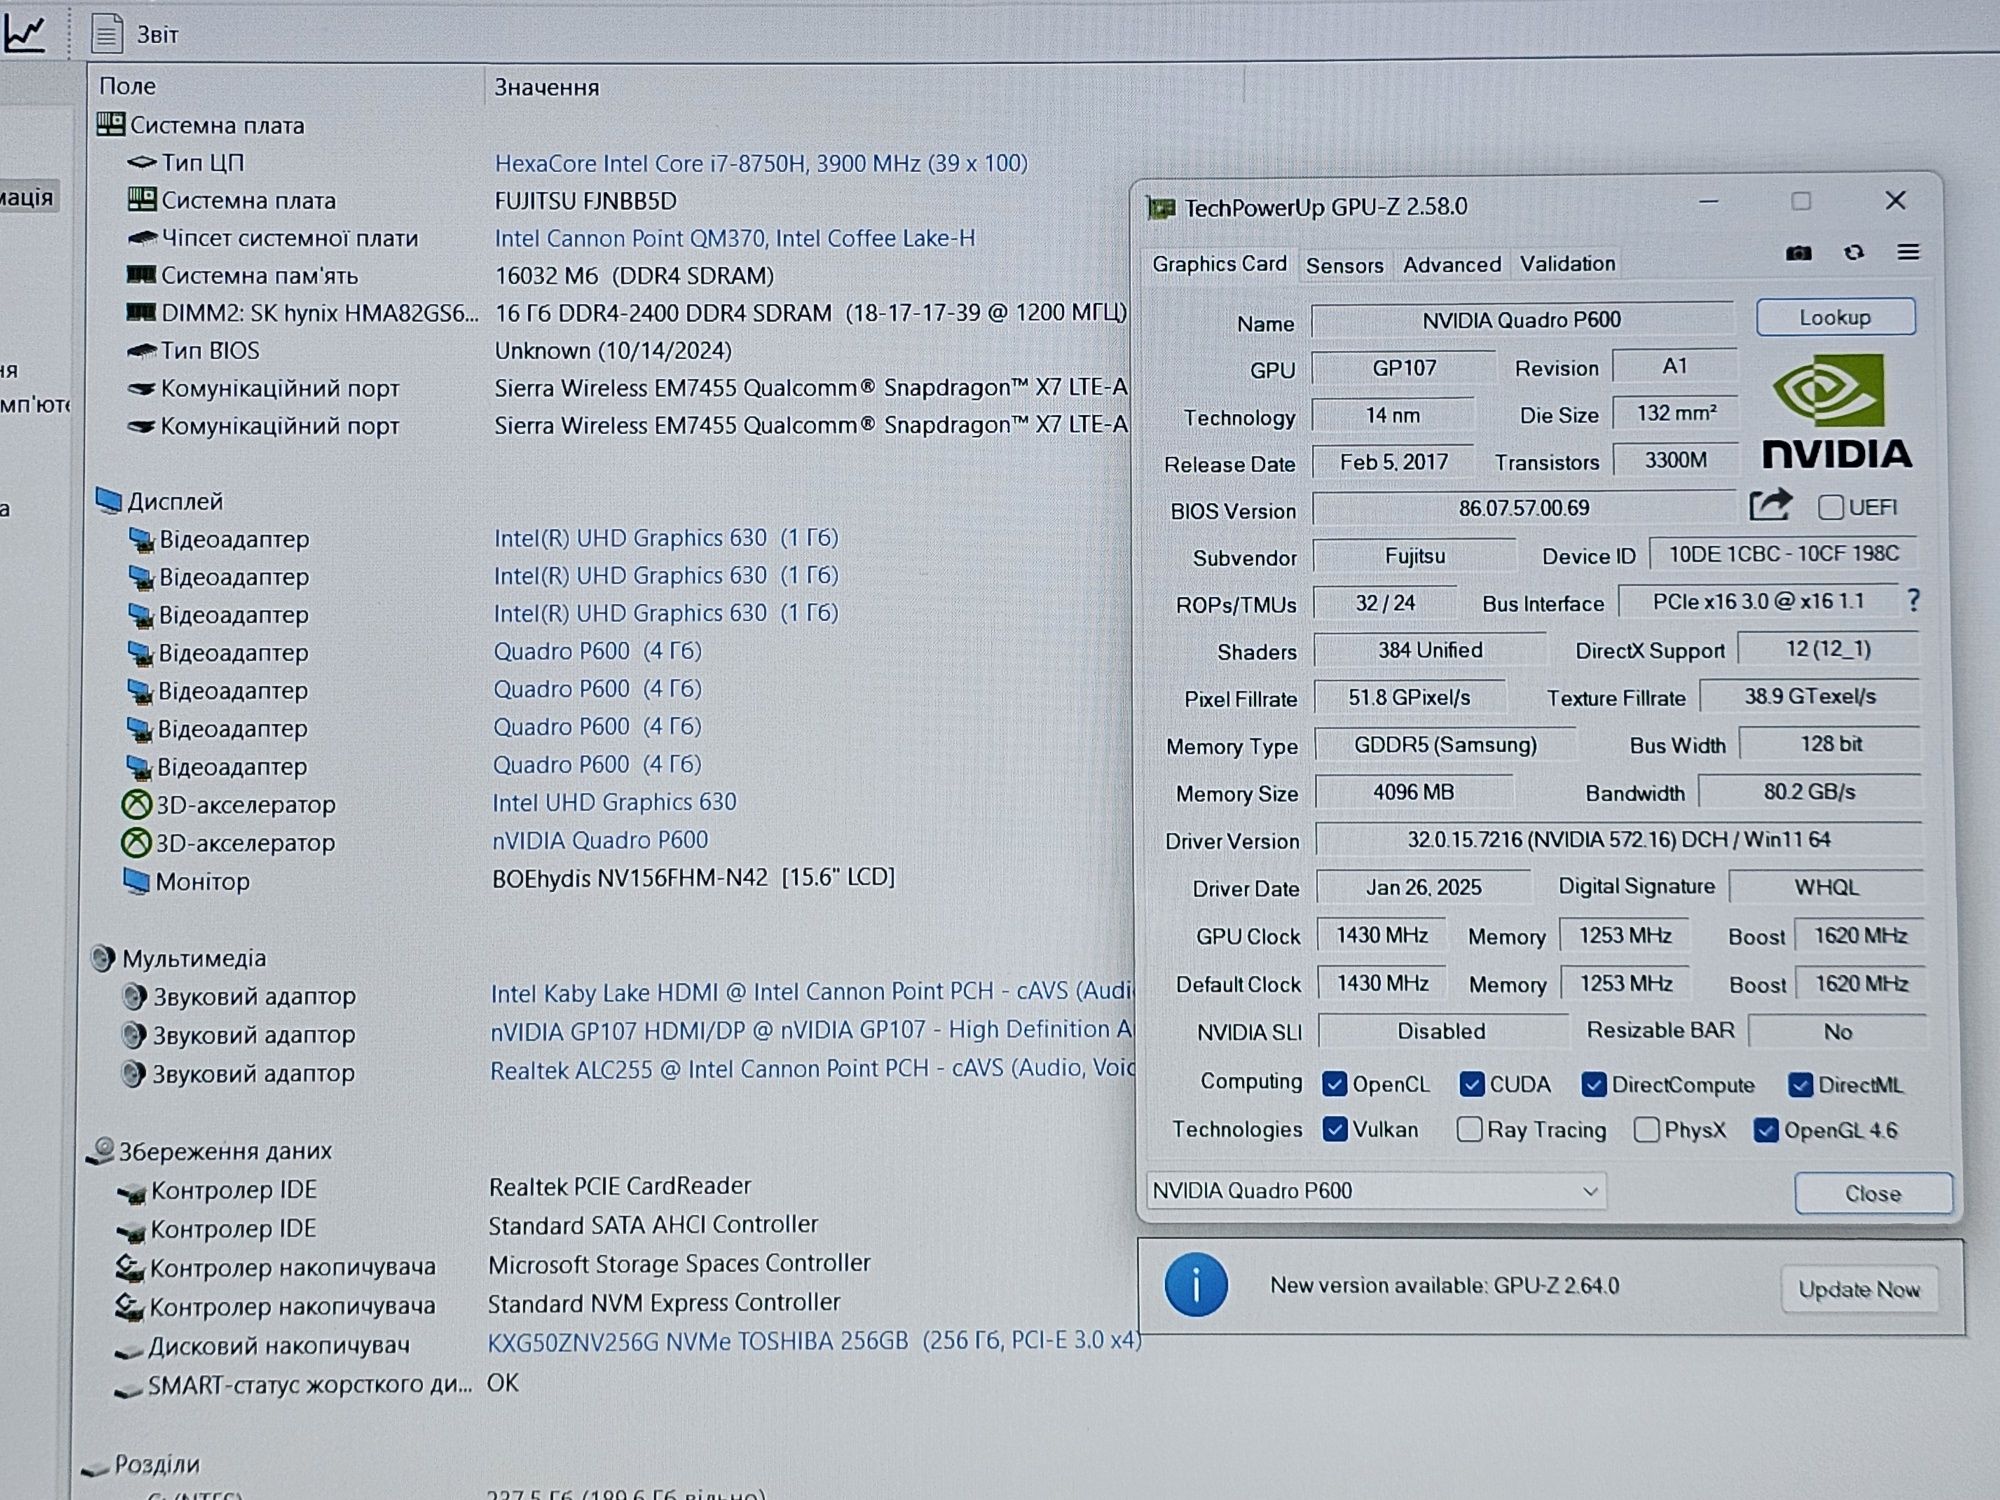Open the HexaCore Intel Core i7-8750H link

coord(761,163)
